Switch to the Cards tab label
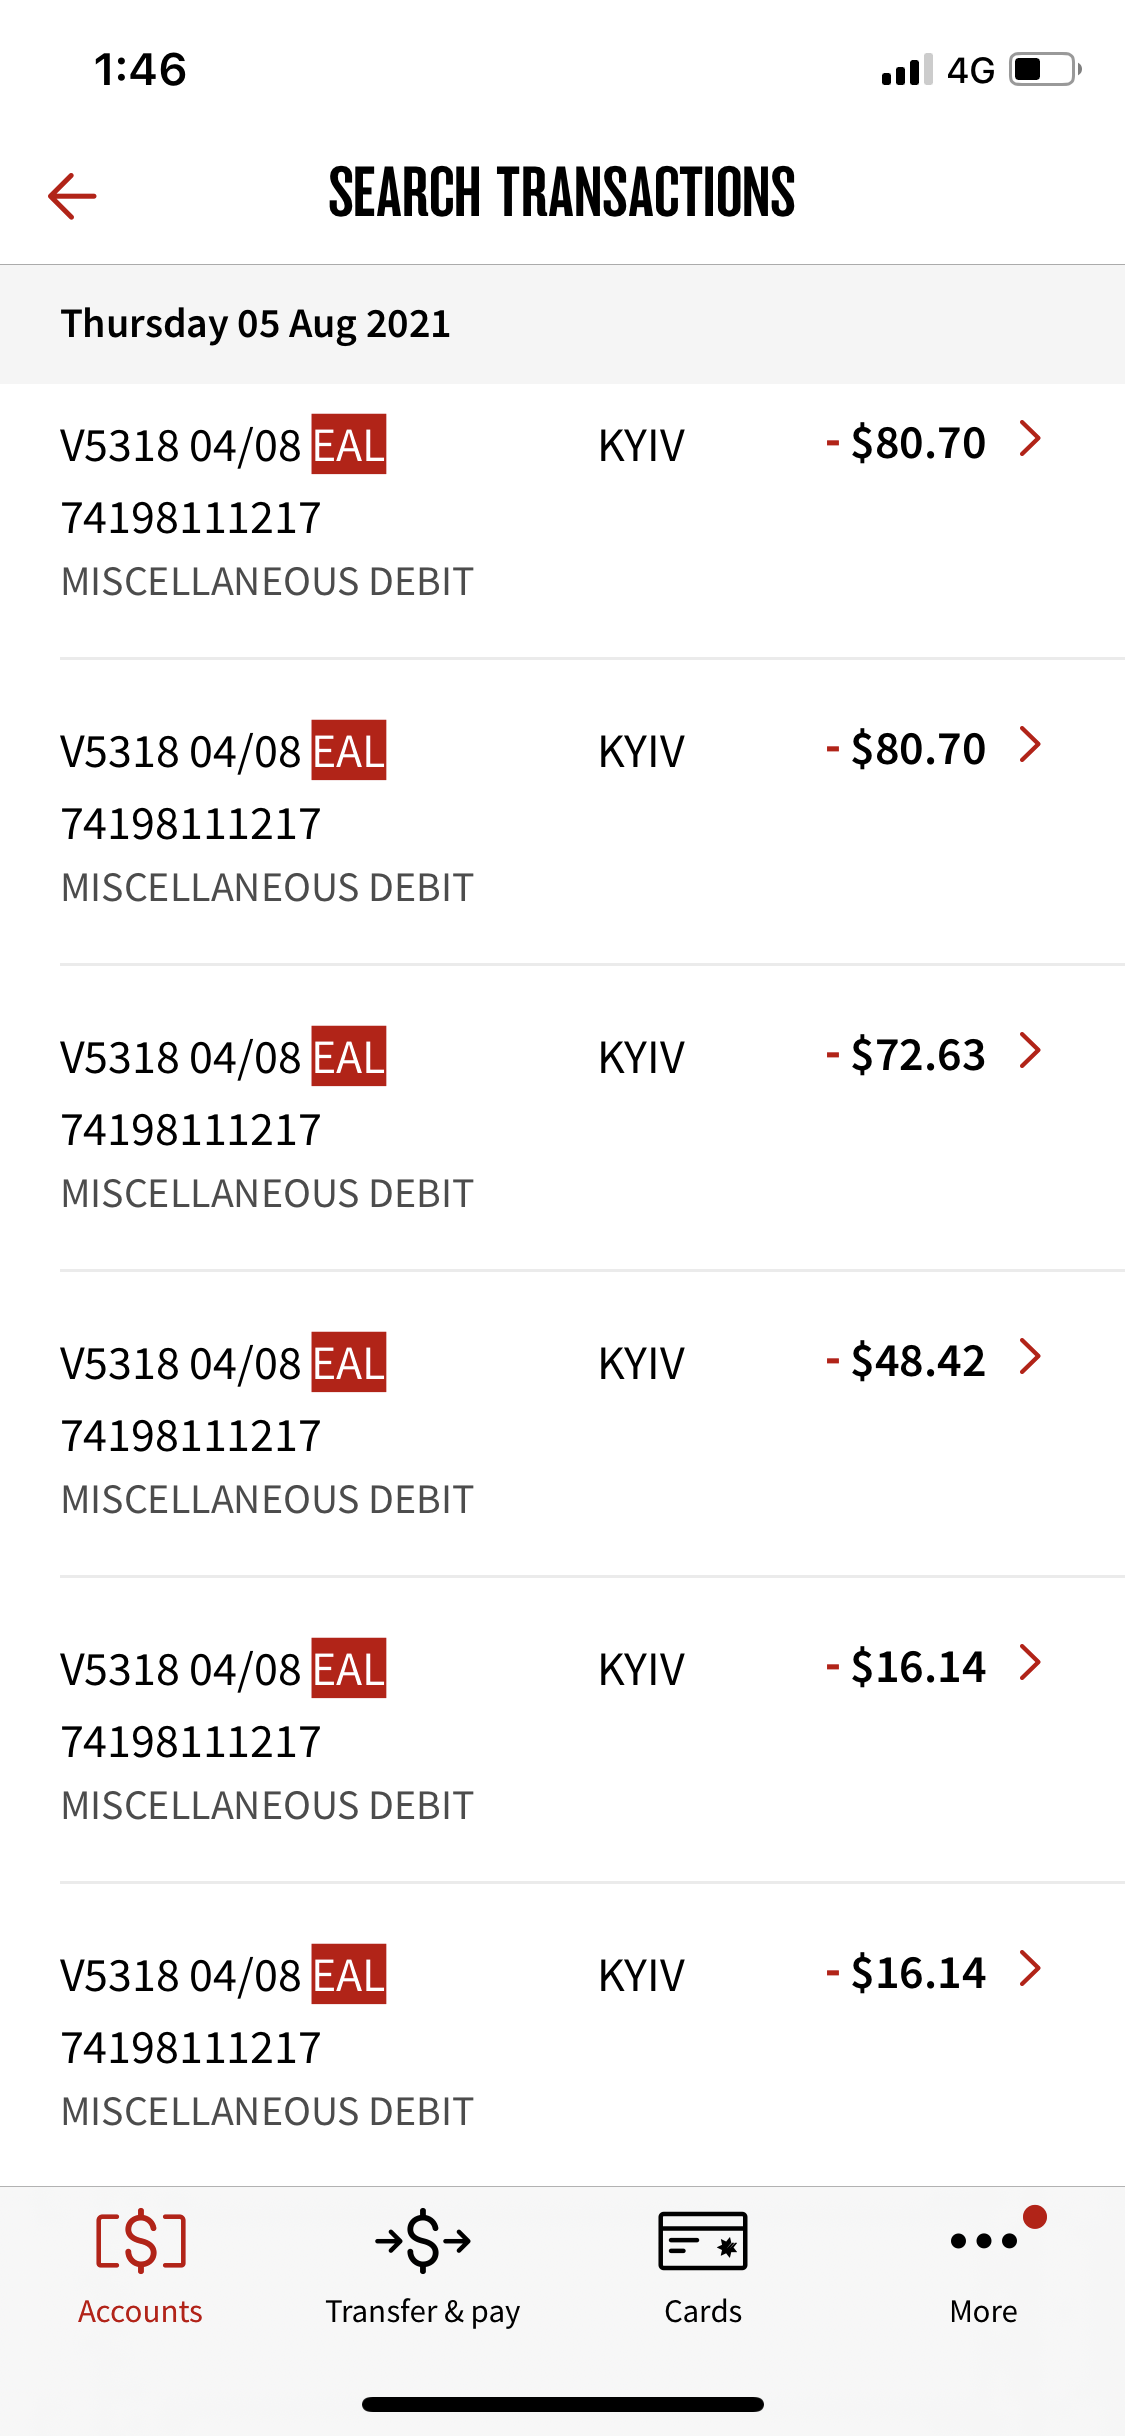The image size is (1125, 2436). 703,2311
